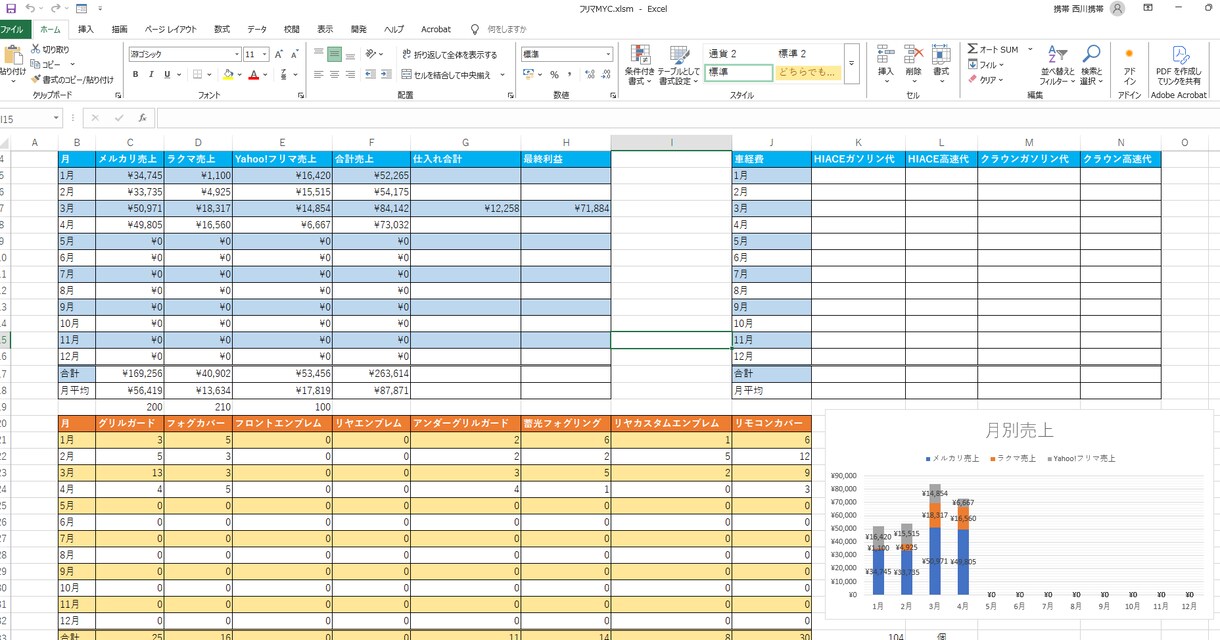This screenshot has width=1220, height=640.
Task: Toggle bold formatting
Action: [136, 75]
